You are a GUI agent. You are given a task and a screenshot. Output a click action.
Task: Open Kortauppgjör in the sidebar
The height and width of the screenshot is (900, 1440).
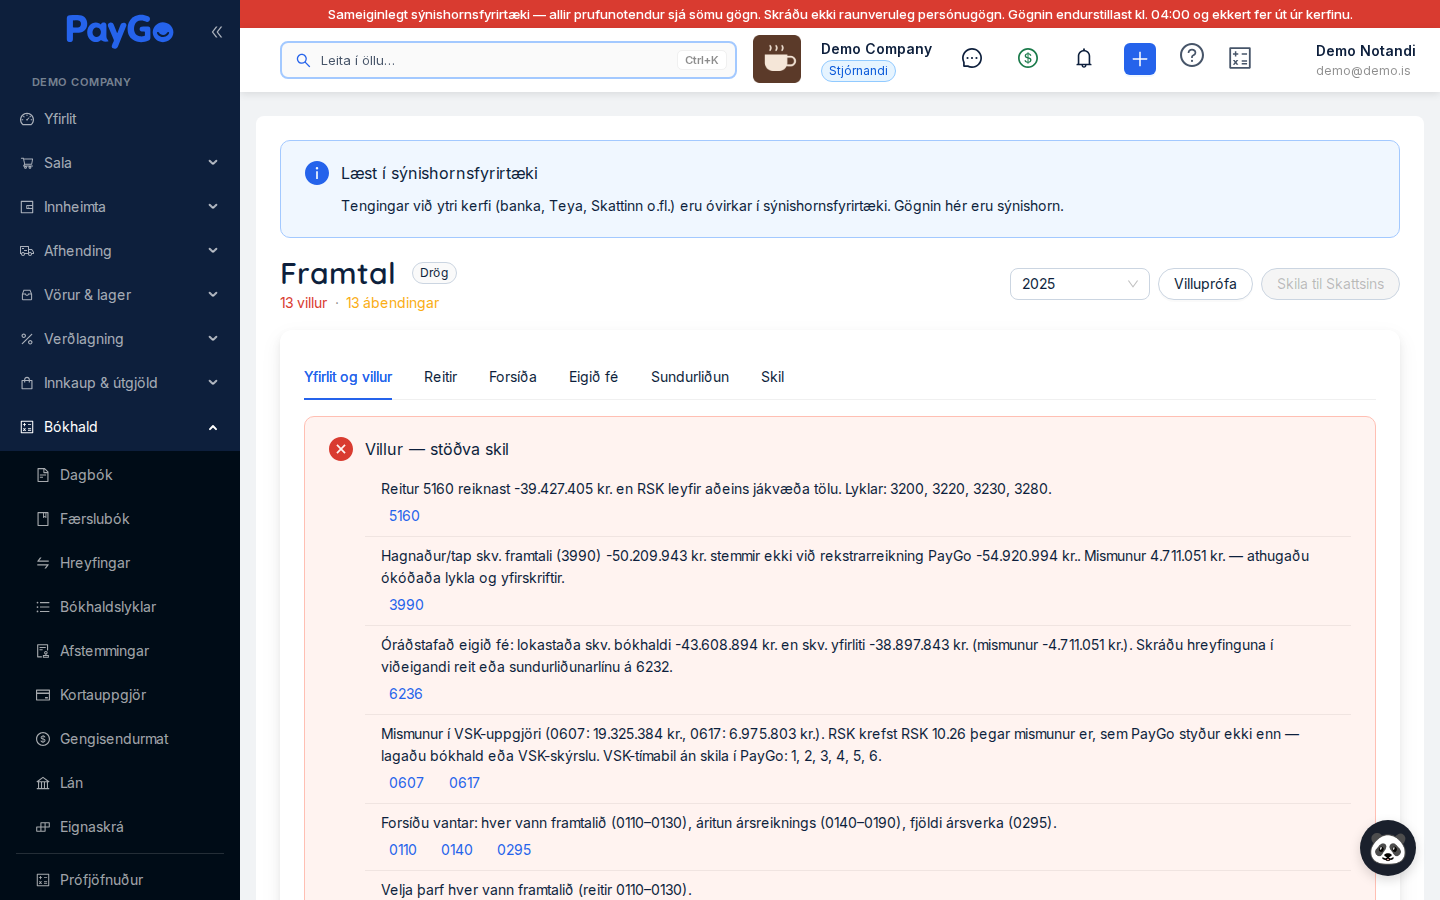pyautogui.click(x=120, y=695)
